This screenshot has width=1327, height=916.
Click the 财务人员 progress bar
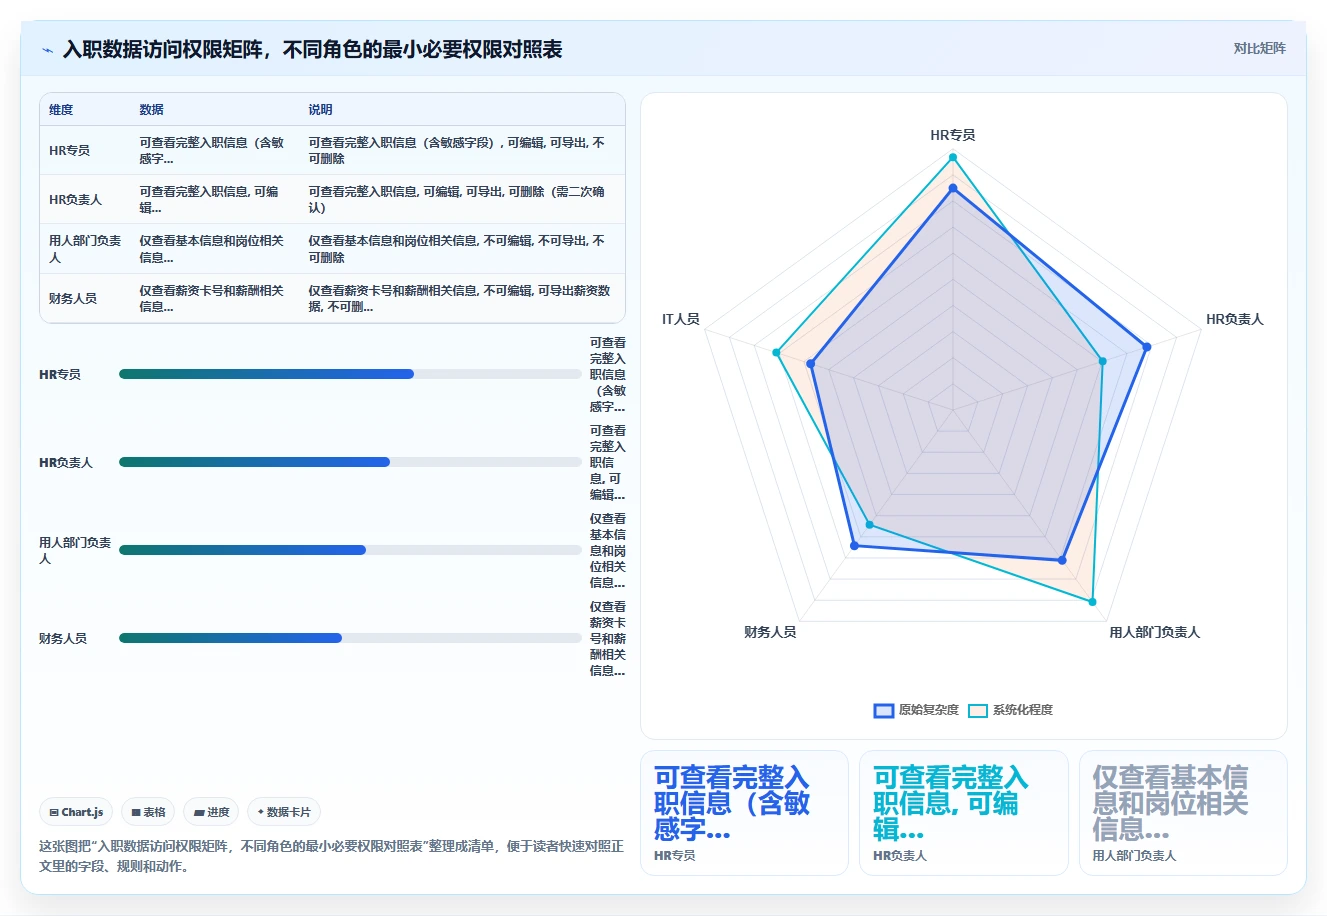click(x=350, y=638)
